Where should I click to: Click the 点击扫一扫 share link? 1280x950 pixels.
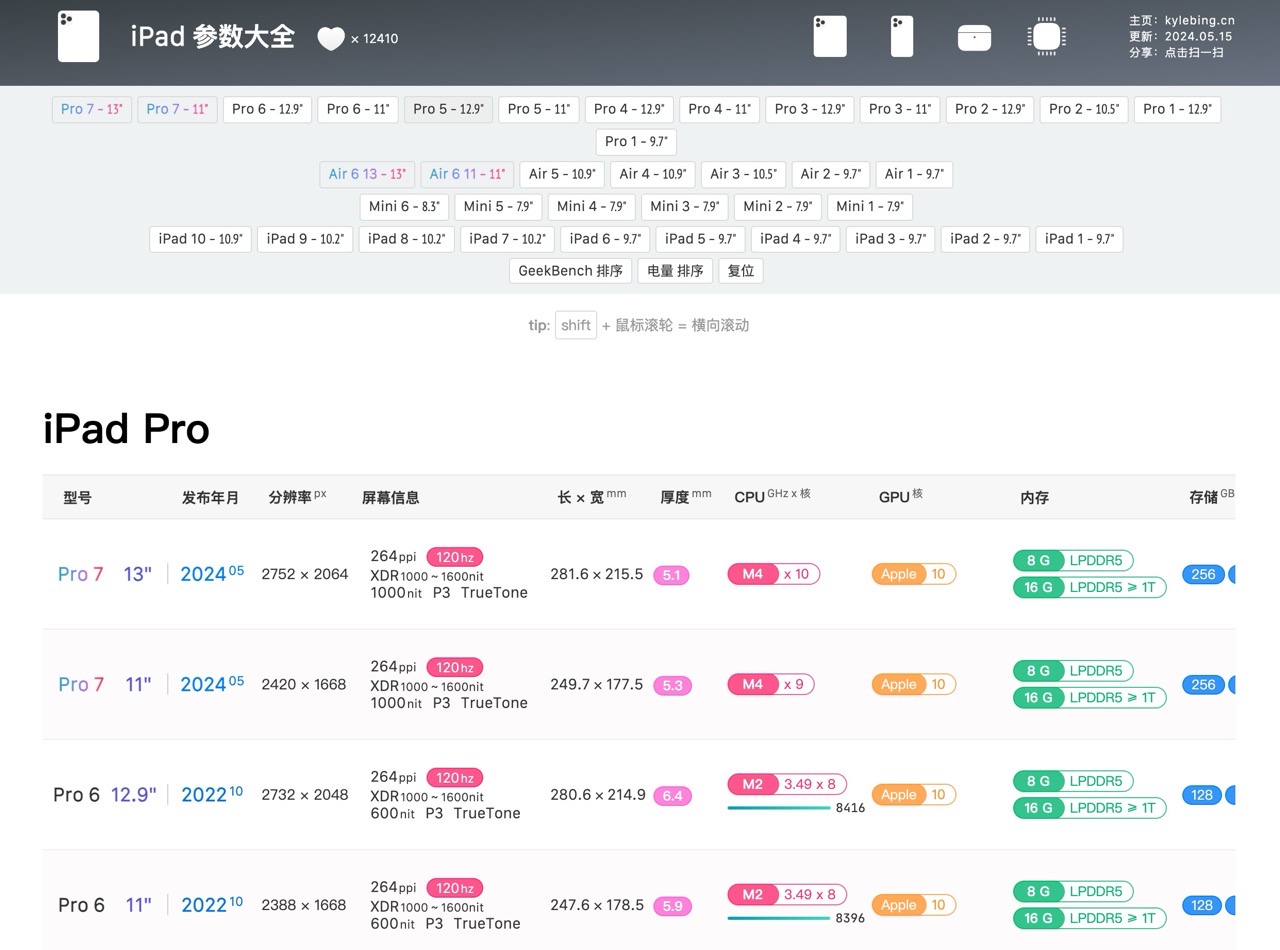pos(1194,52)
